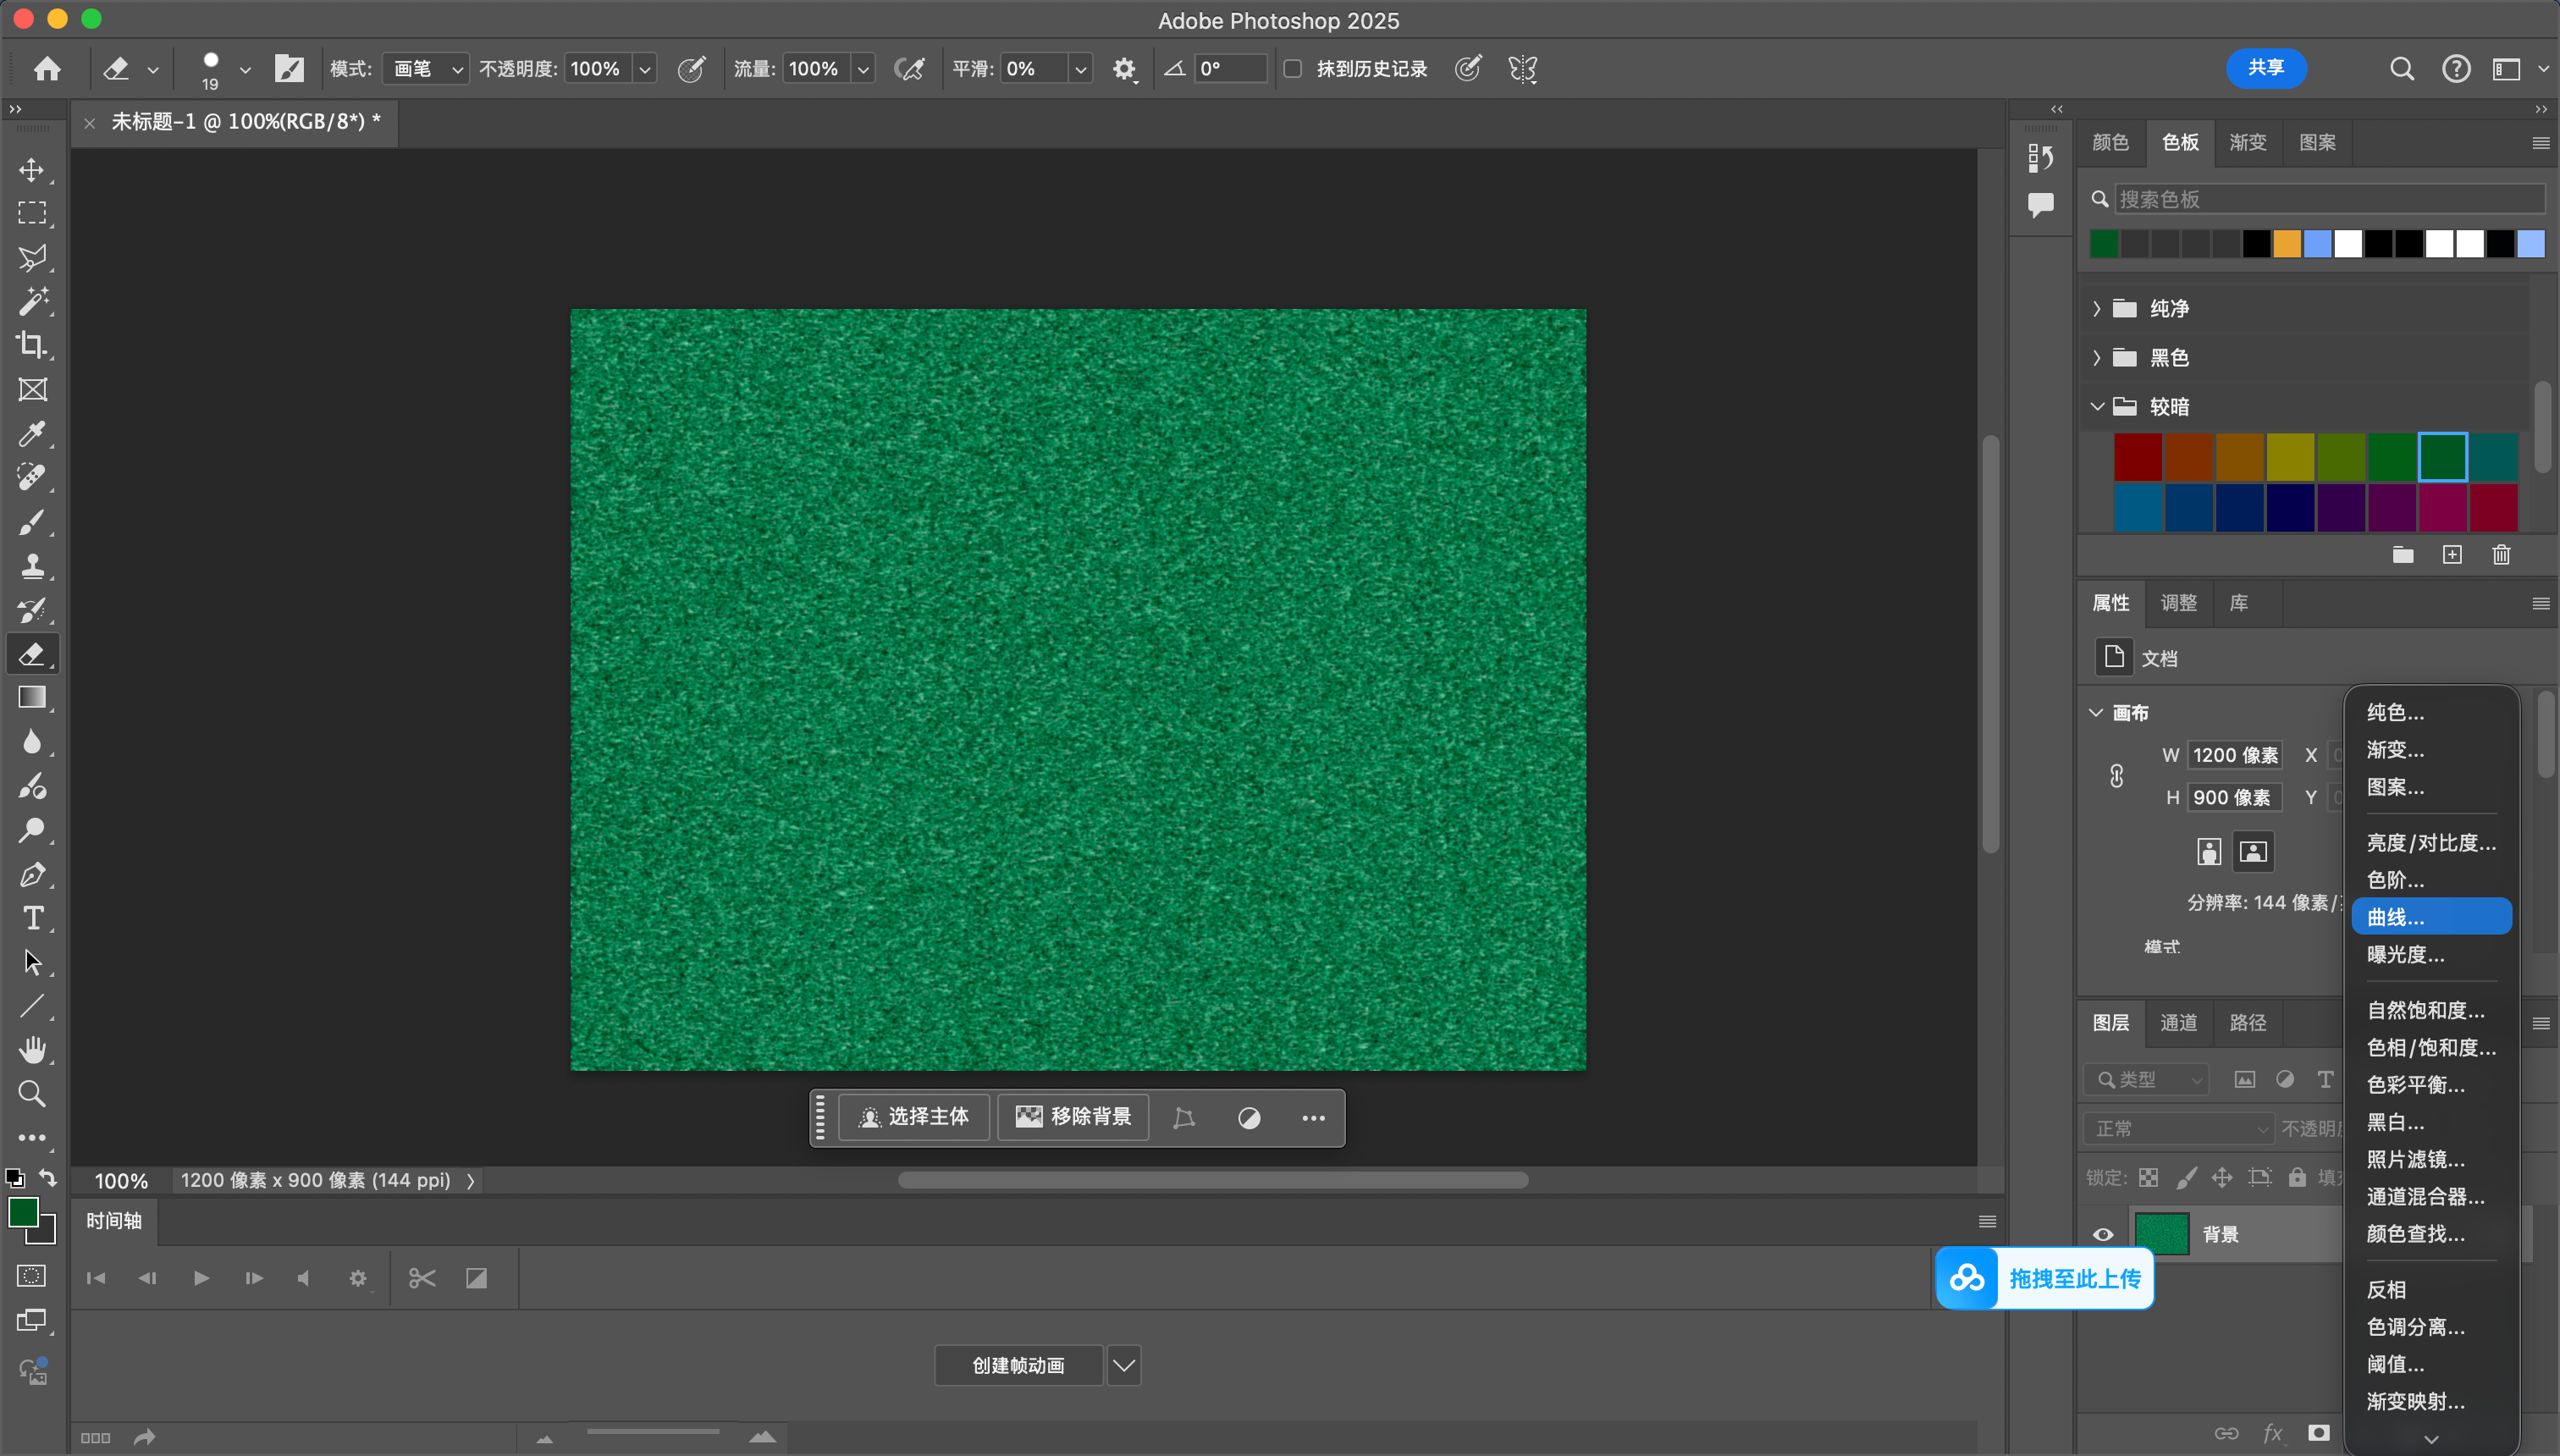Choose 曲线... from adjustment menu
The width and height of the screenshot is (2560, 1456).
coord(2431,917)
